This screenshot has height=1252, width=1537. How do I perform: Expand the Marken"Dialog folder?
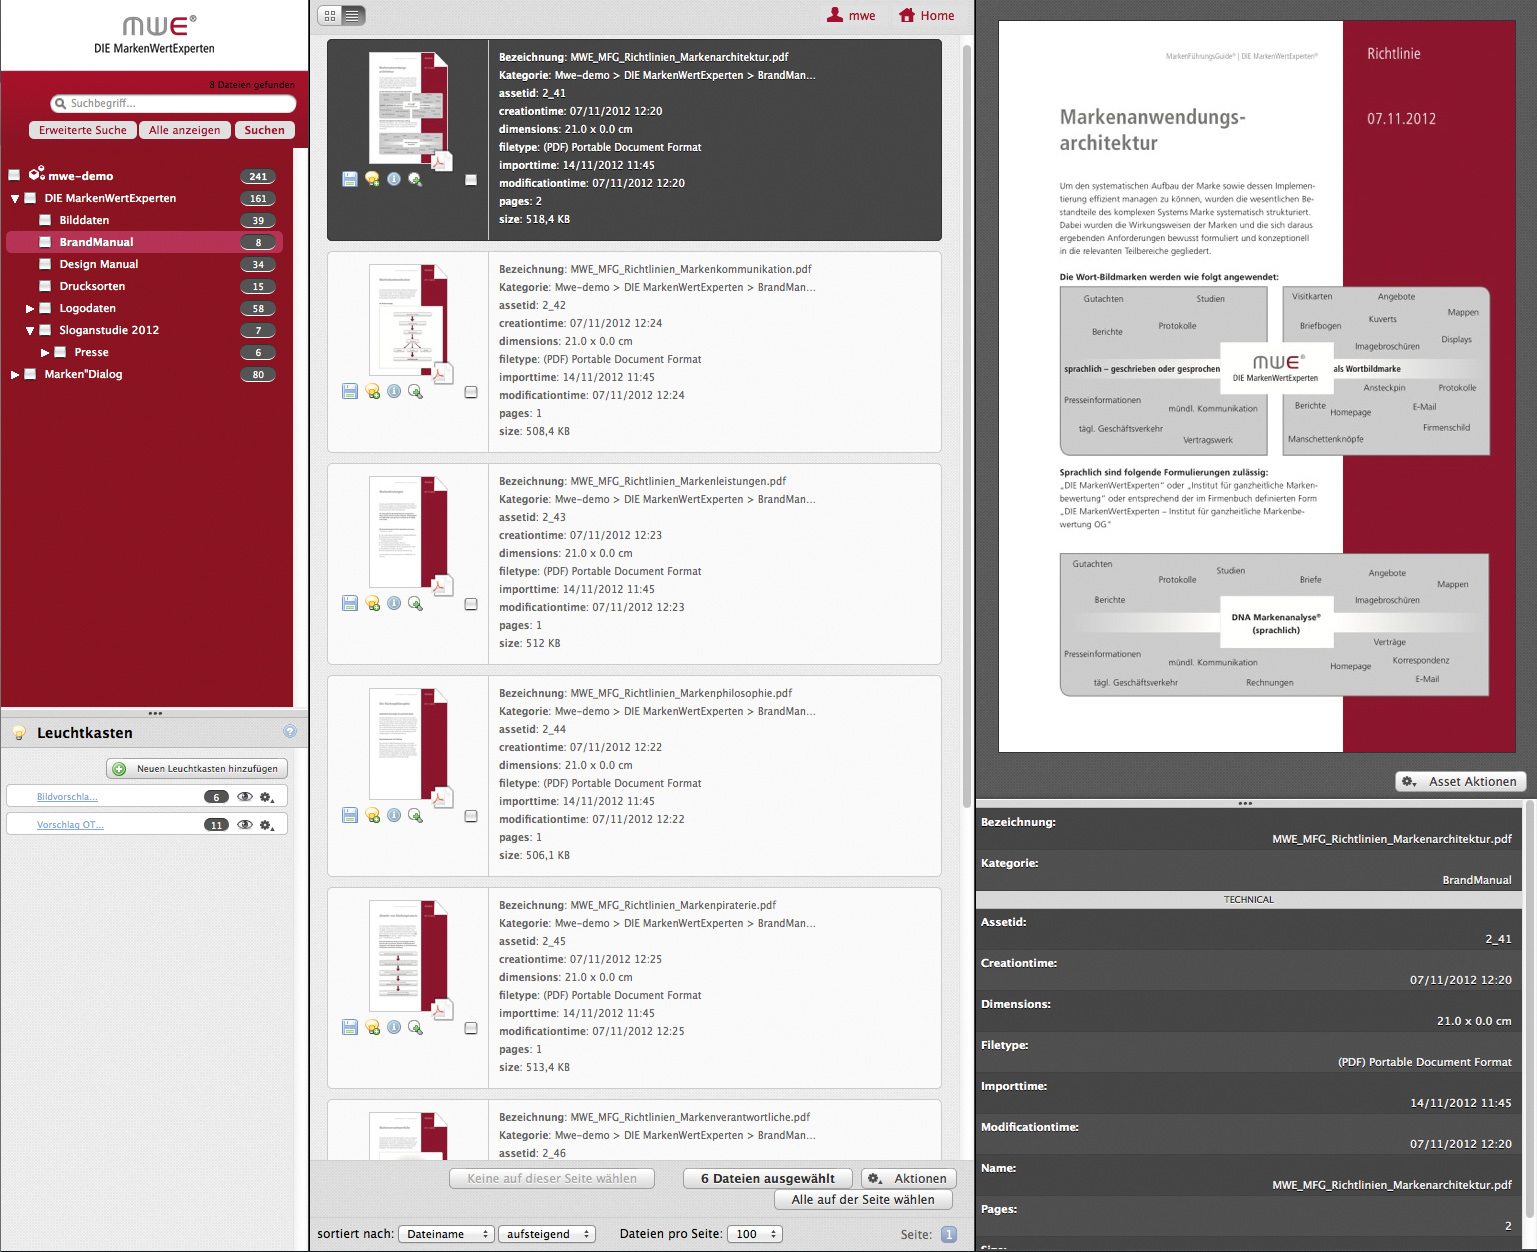(15, 374)
